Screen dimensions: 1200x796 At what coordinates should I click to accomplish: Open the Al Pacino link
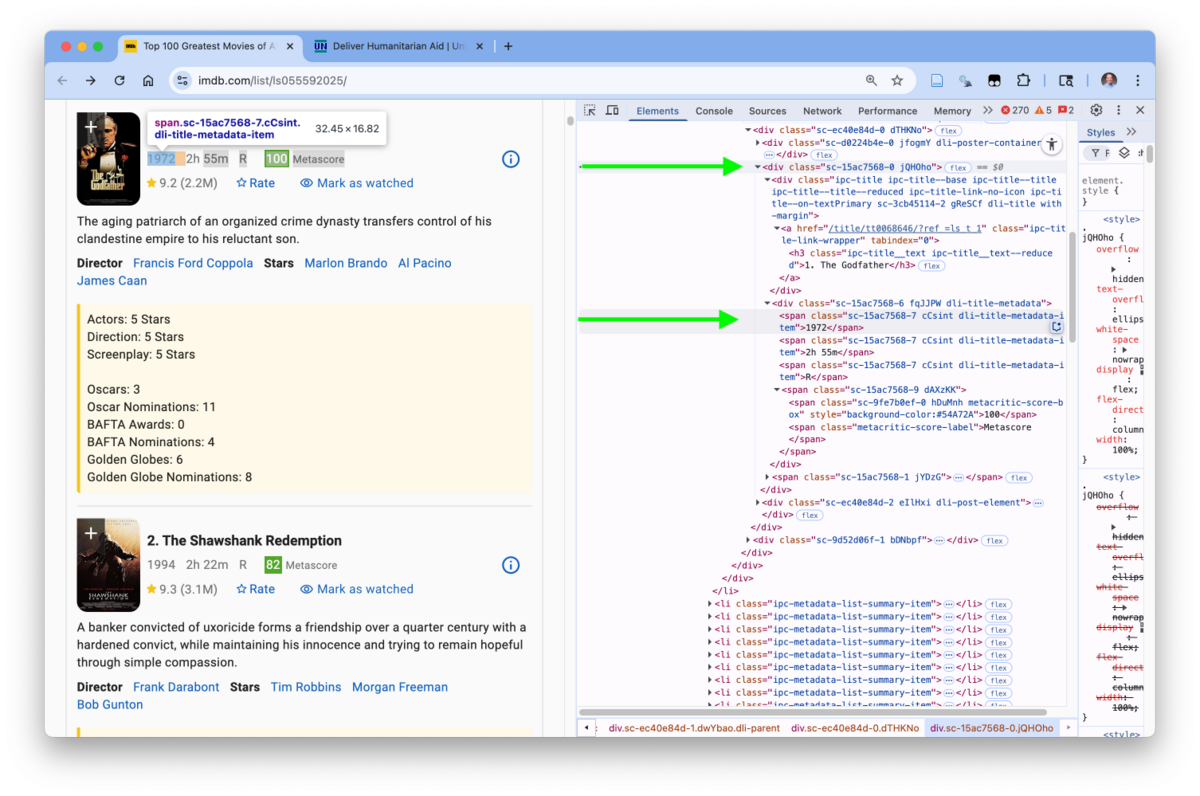point(424,263)
